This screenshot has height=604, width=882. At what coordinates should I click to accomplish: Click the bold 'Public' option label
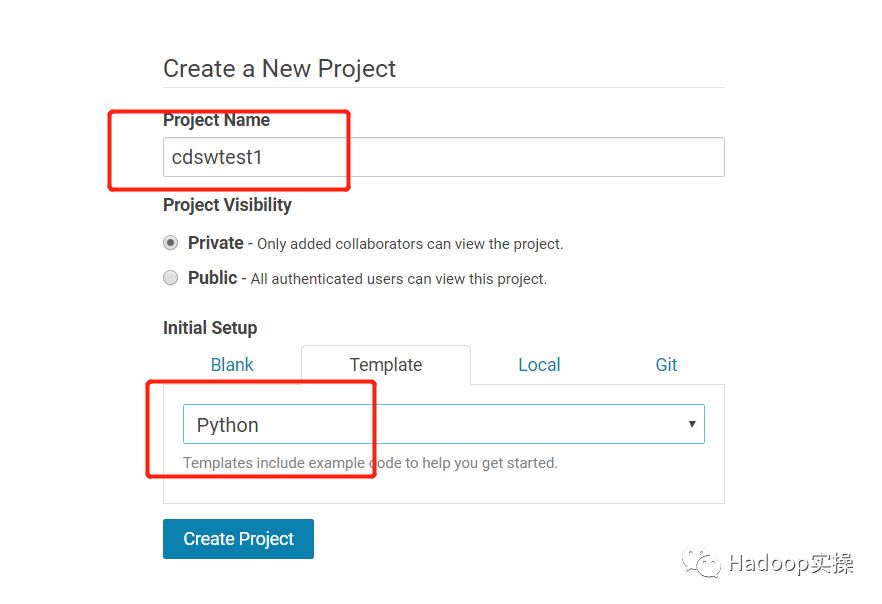212,278
